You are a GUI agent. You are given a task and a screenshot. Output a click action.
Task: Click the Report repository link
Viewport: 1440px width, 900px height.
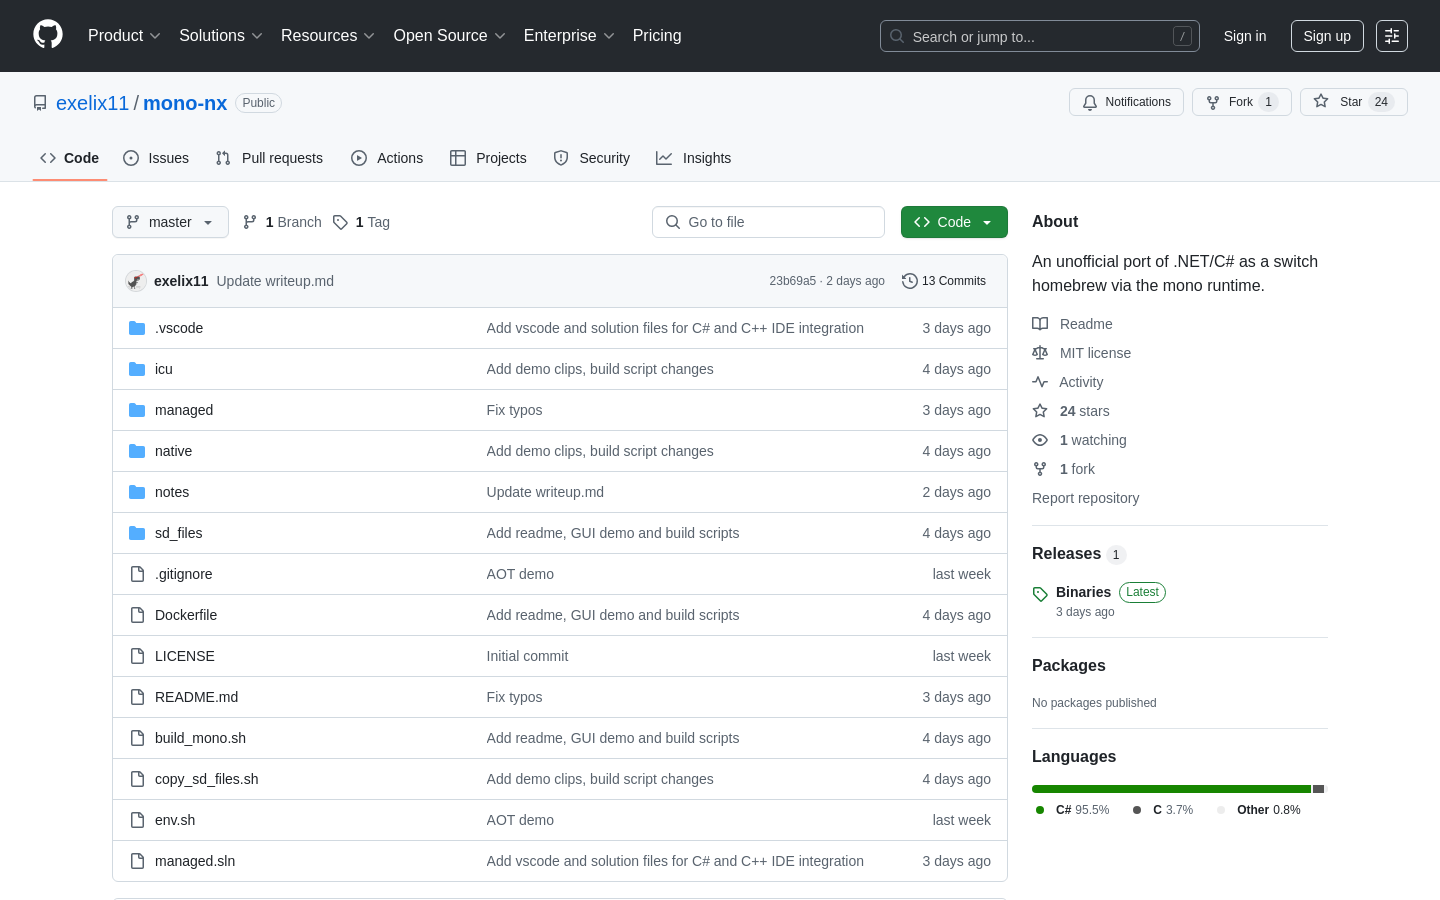[x=1085, y=498]
